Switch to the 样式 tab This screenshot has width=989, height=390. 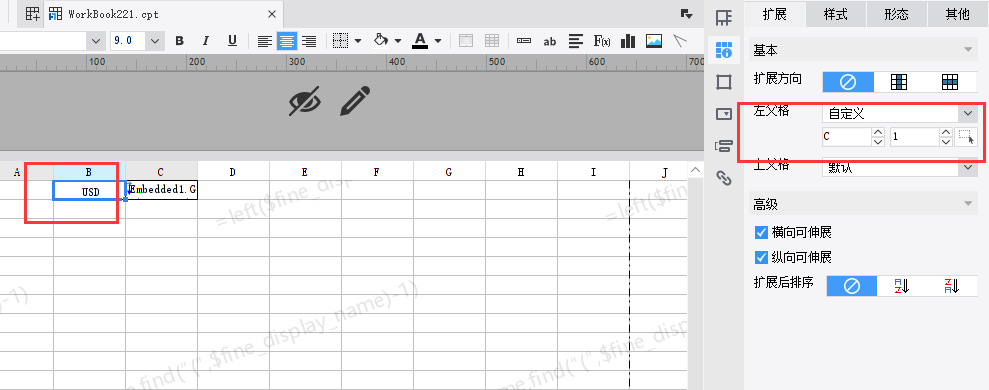836,14
